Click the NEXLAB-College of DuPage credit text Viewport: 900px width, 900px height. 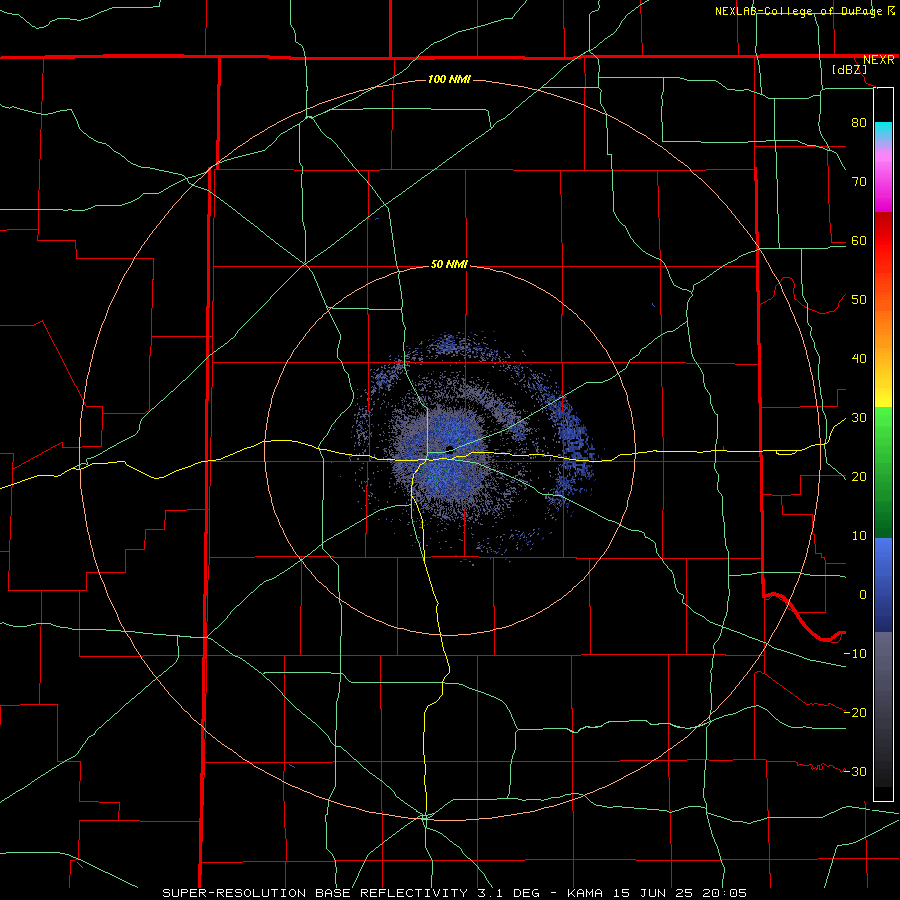798,11
